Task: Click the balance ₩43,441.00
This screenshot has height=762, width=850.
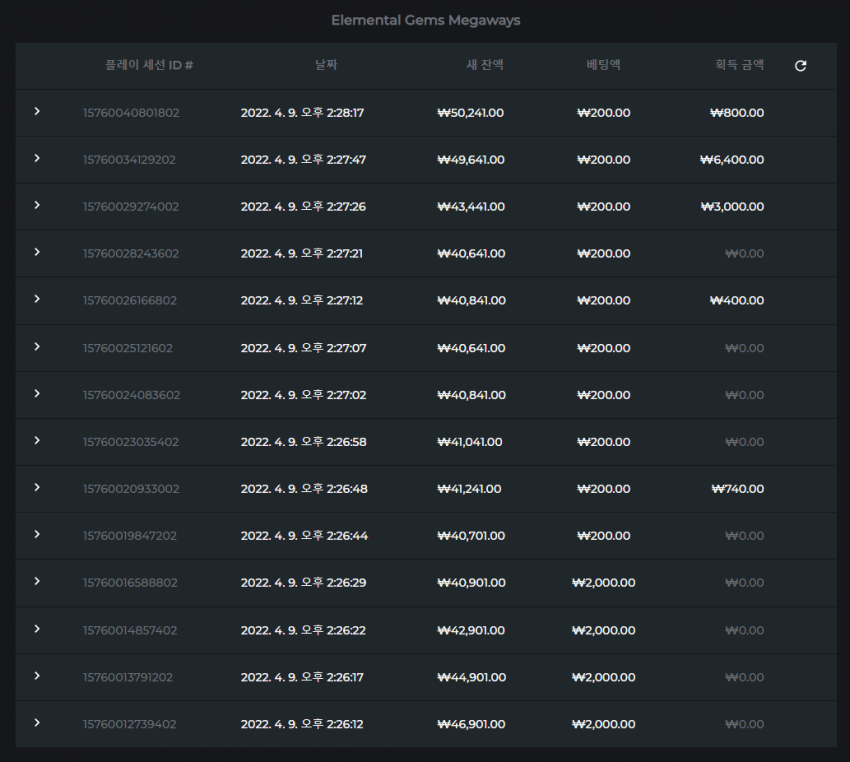Action: [x=471, y=206]
